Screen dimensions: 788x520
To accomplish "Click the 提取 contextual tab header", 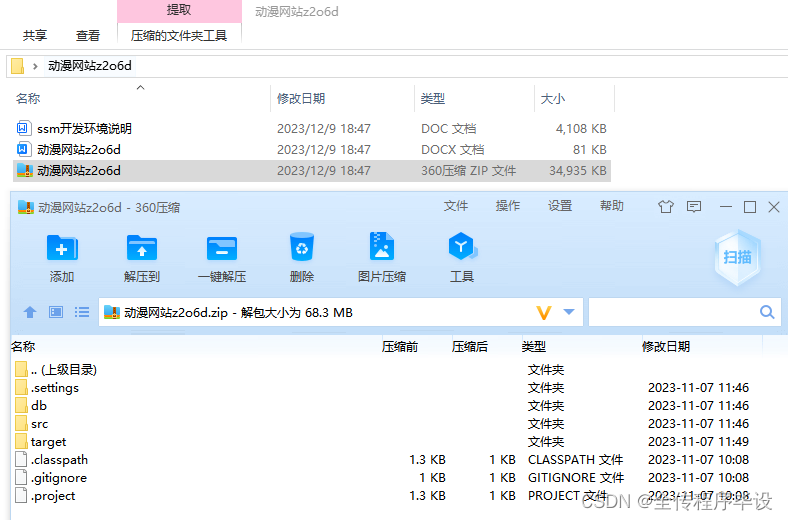I will click(179, 10).
